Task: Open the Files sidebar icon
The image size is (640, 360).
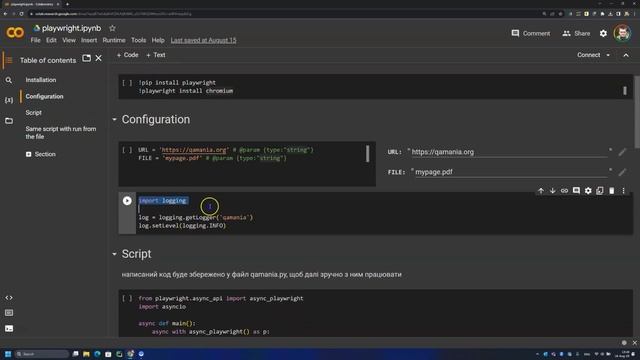Action: point(9,120)
